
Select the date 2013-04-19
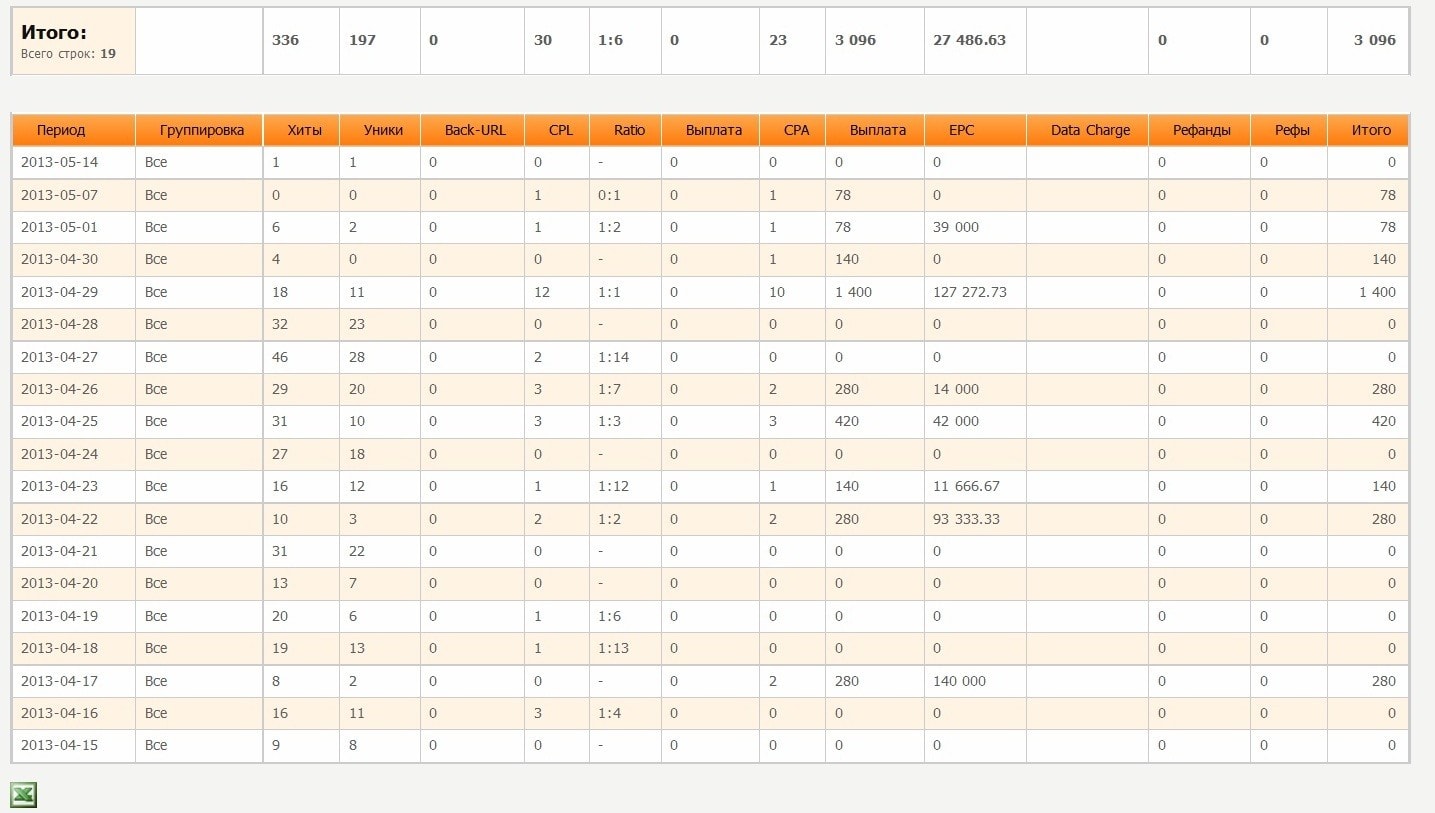59,616
